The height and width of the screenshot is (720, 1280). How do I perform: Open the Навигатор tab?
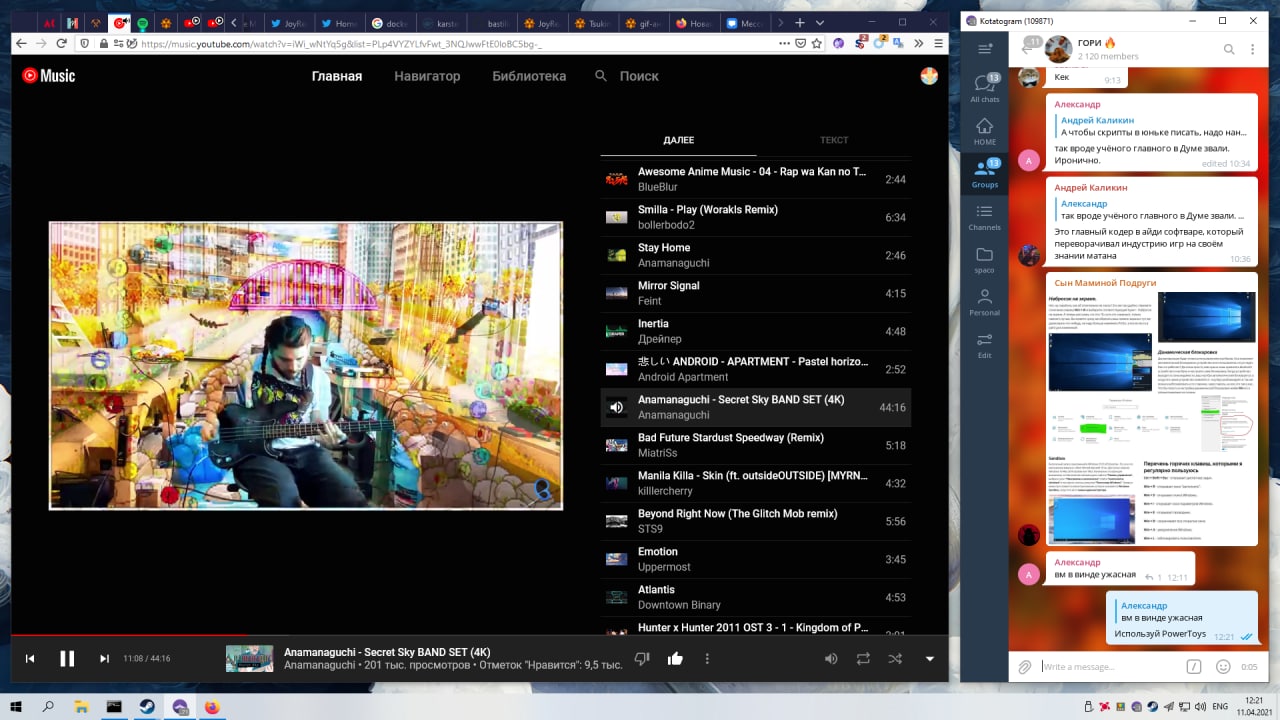coord(427,76)
